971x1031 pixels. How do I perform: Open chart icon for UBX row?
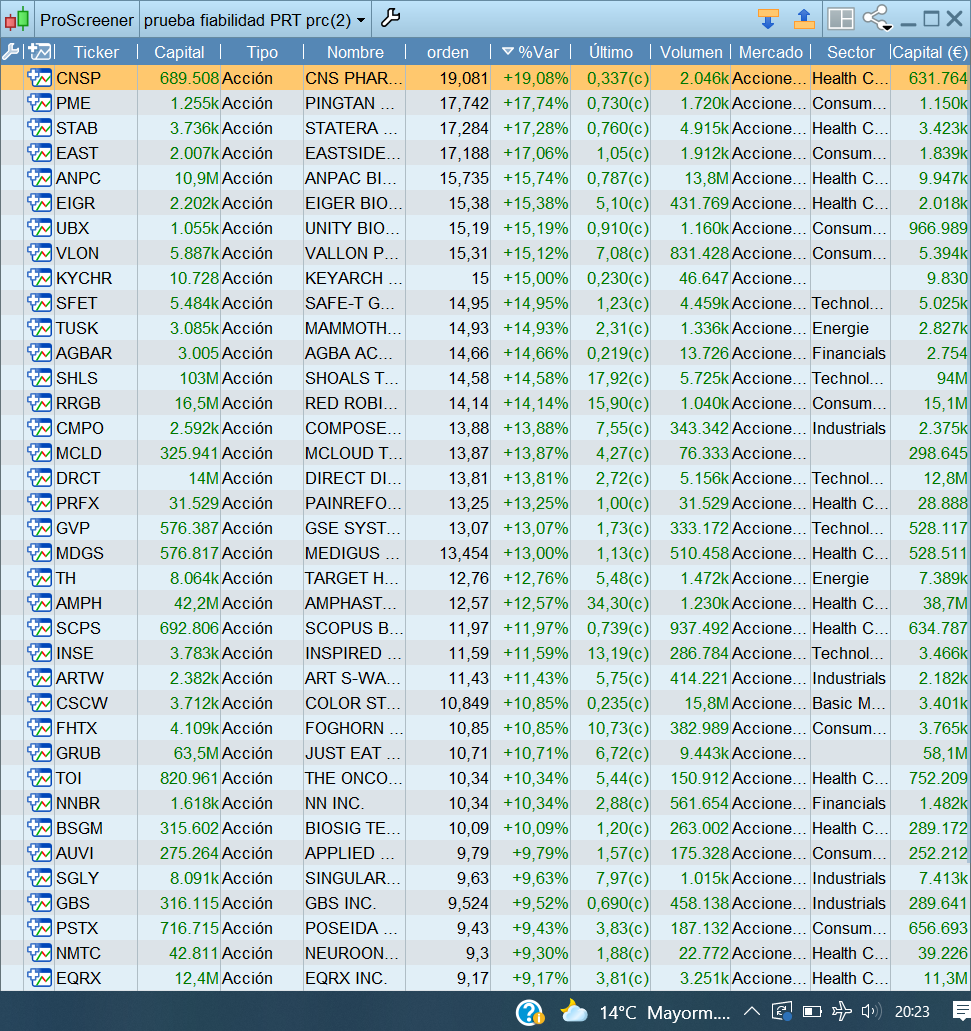click(x=39, y=228)
